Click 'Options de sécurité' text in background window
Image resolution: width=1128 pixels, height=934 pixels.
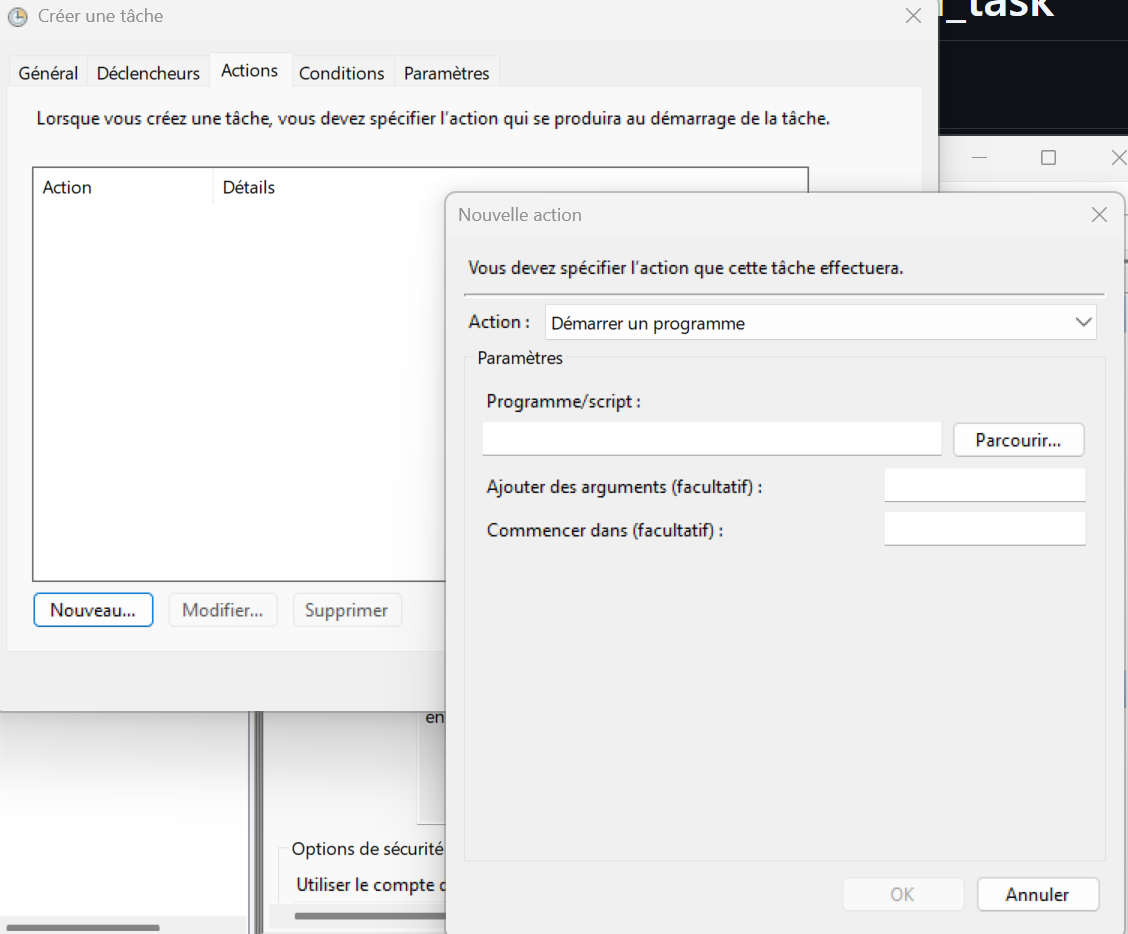pos(368,848)
